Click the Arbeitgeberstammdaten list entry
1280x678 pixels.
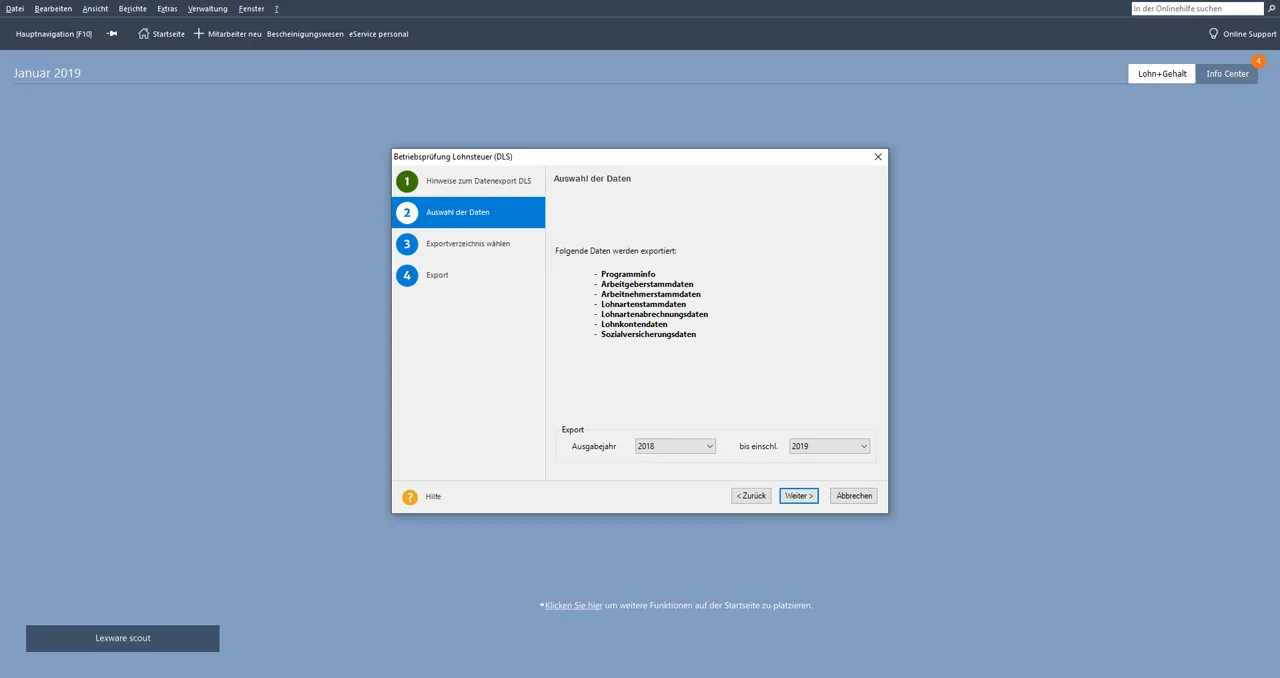click(647, 284)
